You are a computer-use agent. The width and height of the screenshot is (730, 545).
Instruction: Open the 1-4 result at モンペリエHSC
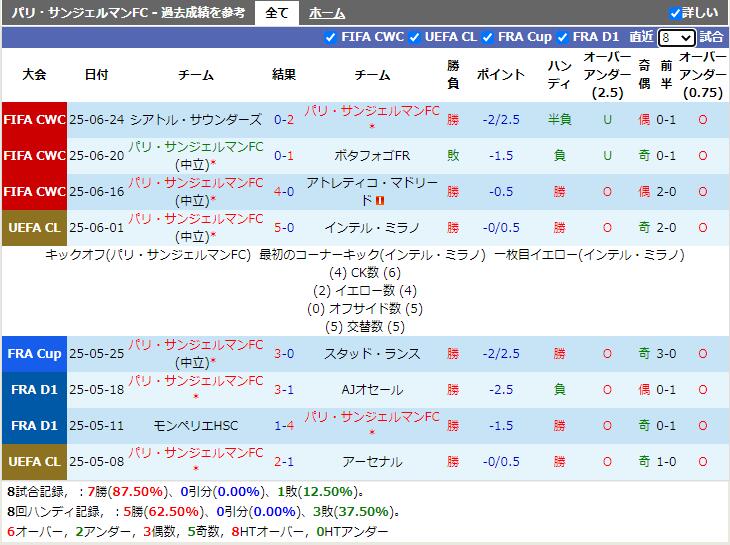click(284, 425)
